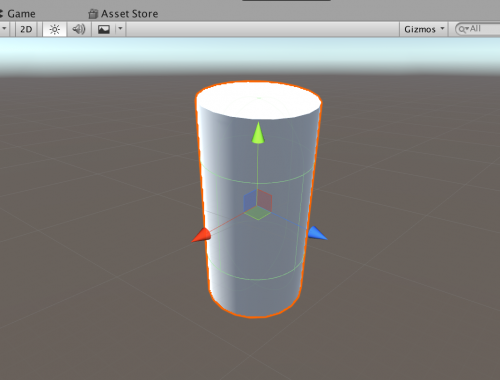Click the red plane handle on gizmo
The width and height of the screenshot is (500, 380).
click(265, 201)
